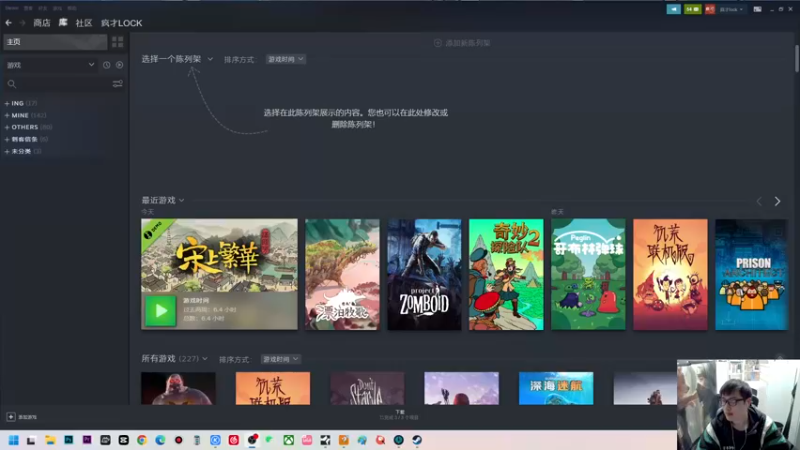
Task: Open 深海迷航 cover in all games
Action: pos(556,388)
